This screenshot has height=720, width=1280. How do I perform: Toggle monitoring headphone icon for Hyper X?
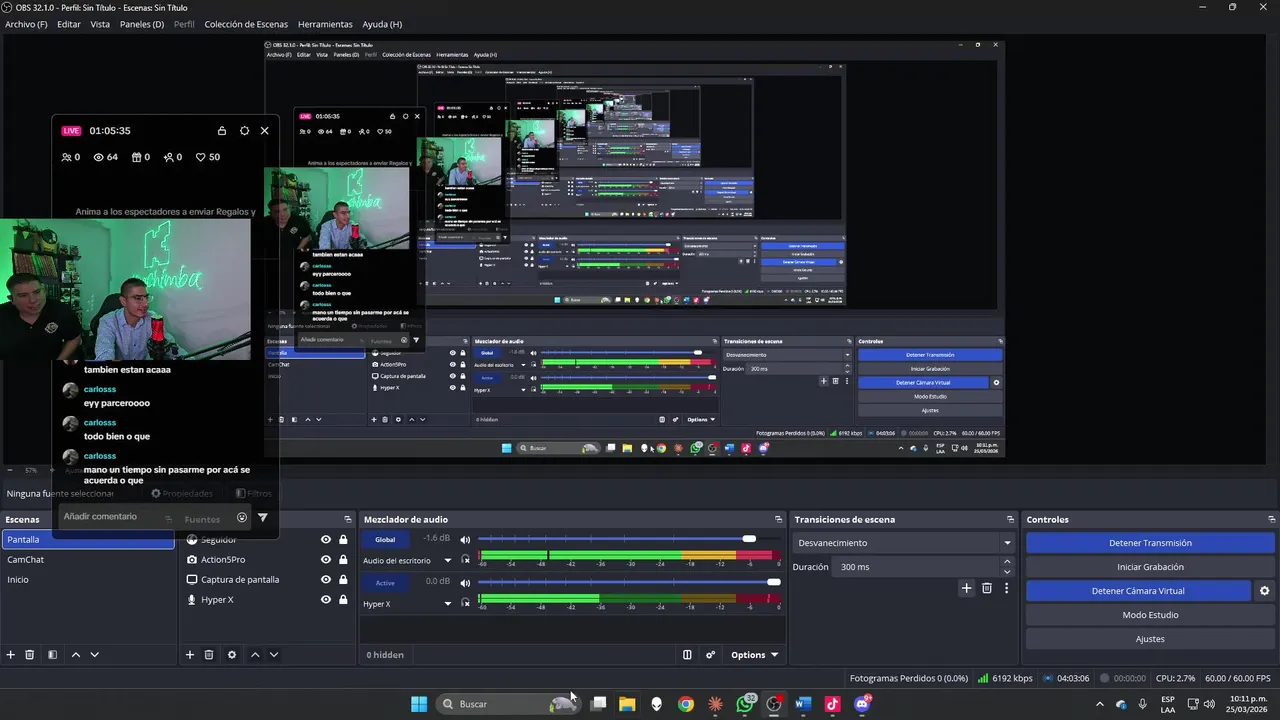(466, 603)
